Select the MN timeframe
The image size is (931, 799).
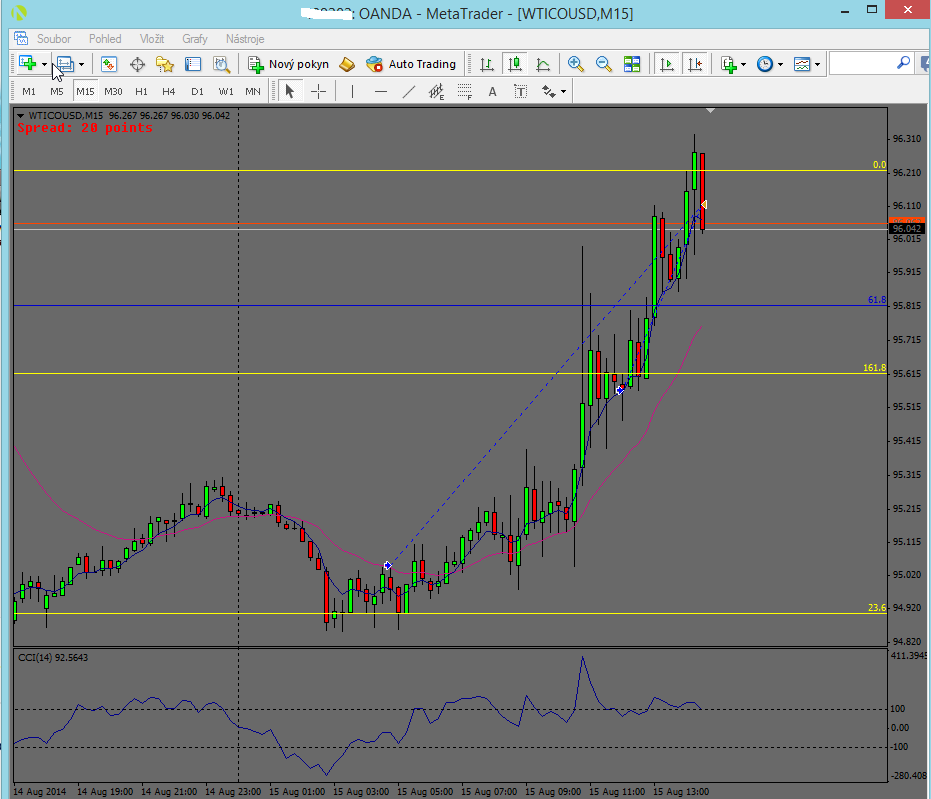click(253, 91)
